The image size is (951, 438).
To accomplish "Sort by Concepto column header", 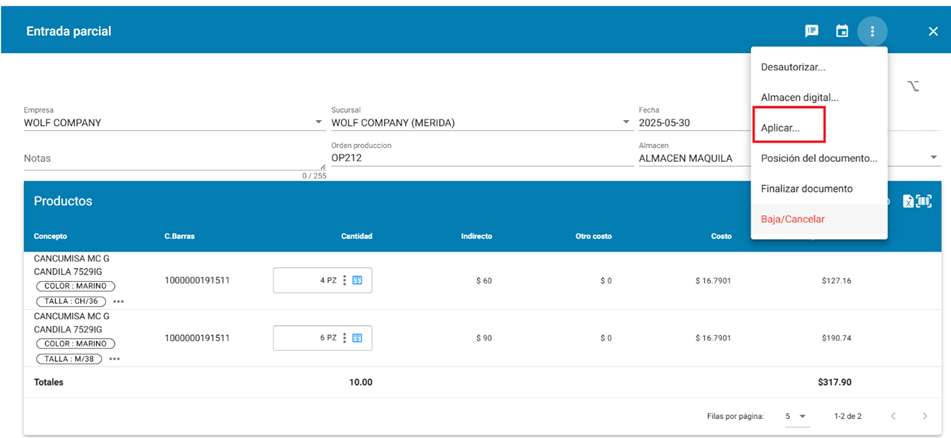I will tap(50, 236).
